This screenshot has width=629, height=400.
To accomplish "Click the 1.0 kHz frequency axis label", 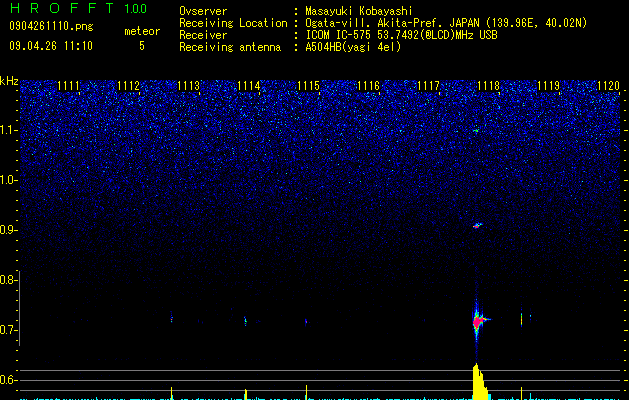I will (x=9, y=180).
